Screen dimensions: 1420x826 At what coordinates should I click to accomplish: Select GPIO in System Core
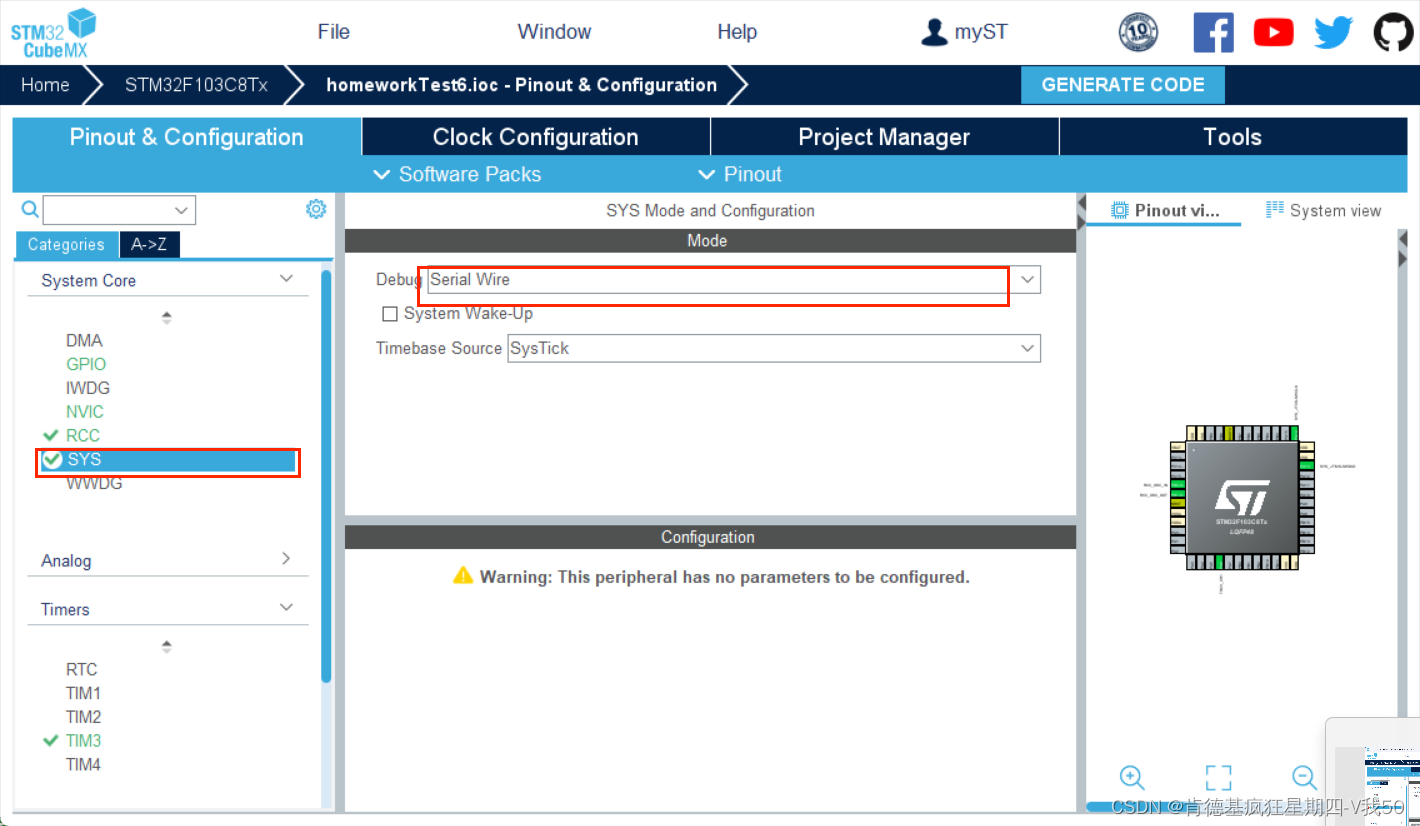click(x=86, y=365)
